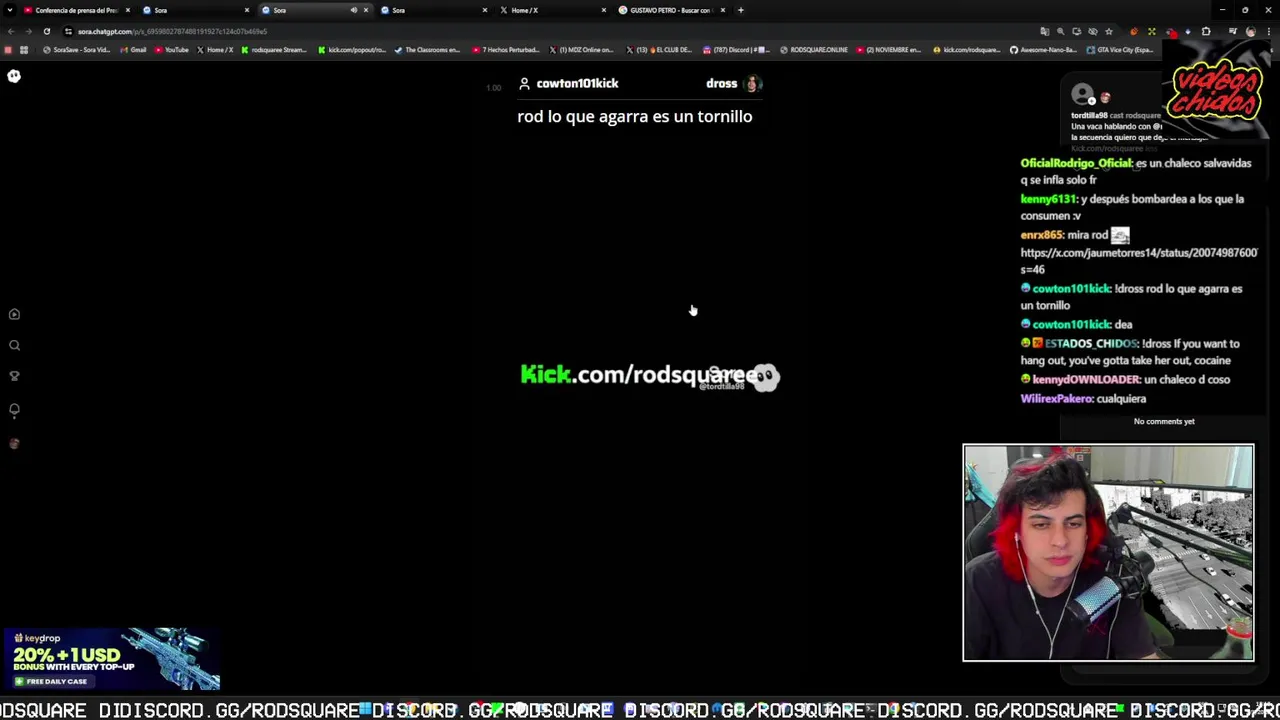The width and height of the screenshot is (1280, 720).
Task: Open apps grid icon in bookmarks bar
Action: (x=24, y=50)
